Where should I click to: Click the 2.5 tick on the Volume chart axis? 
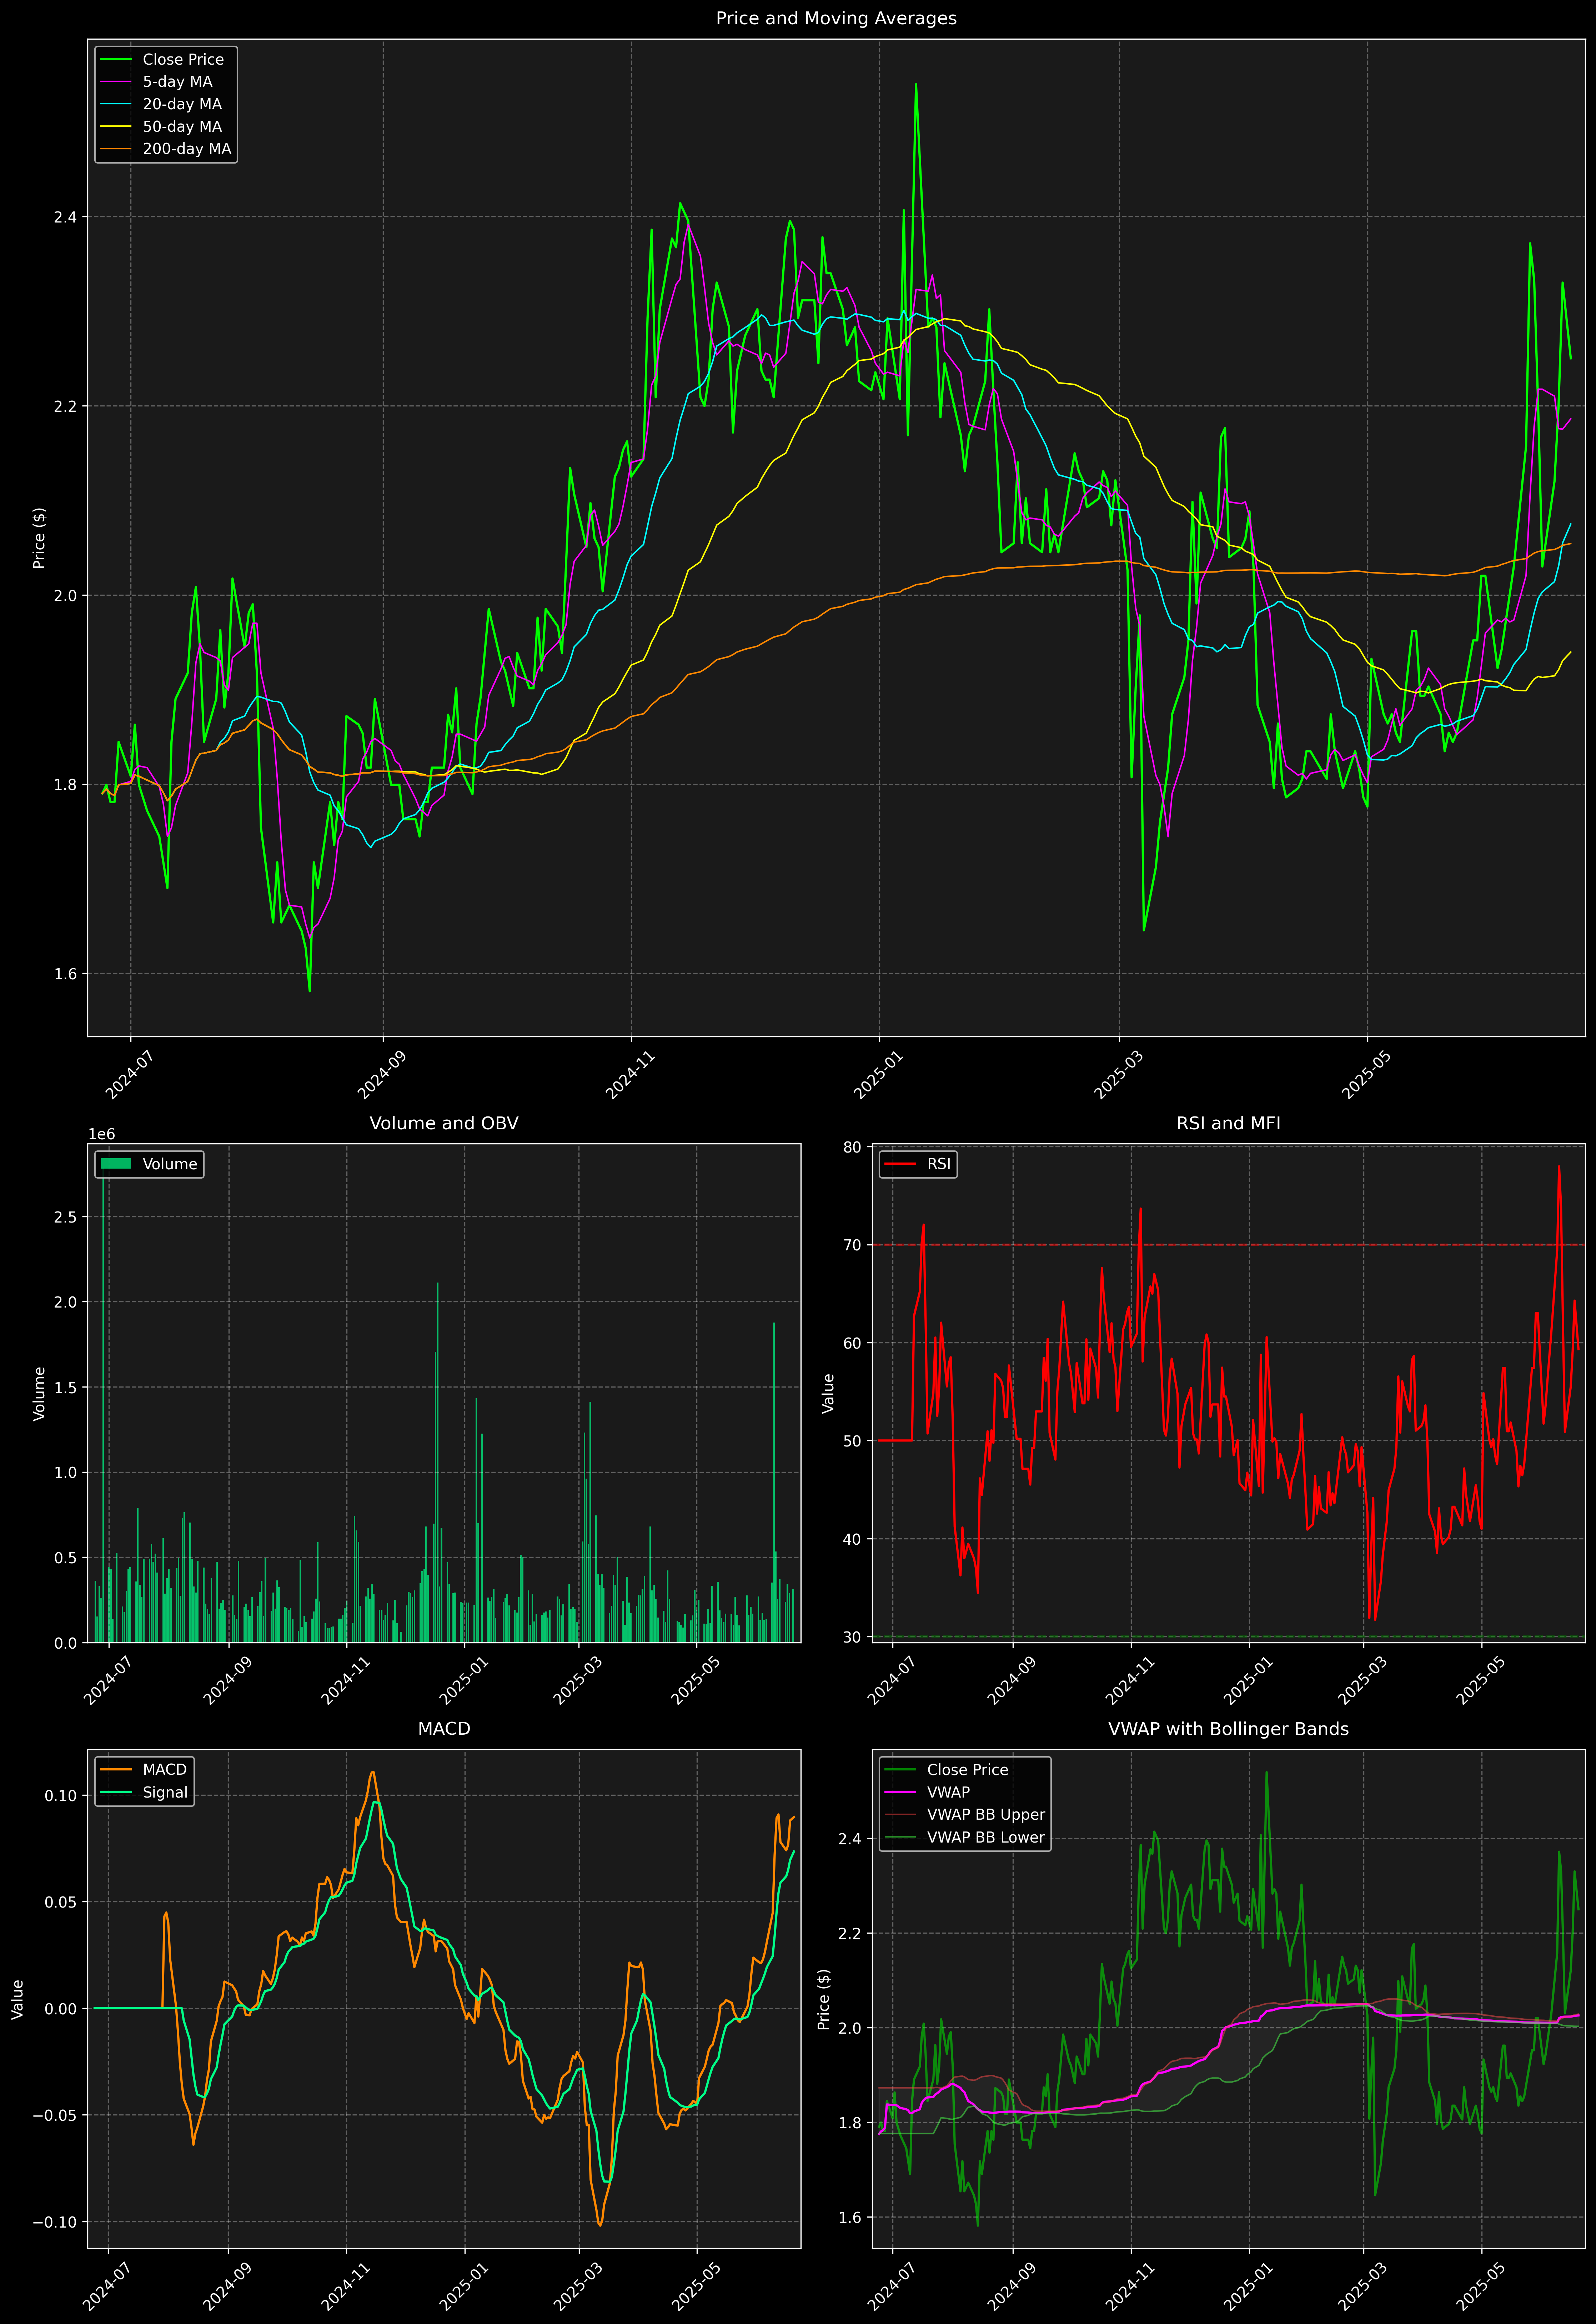[x=65, y=1217]
